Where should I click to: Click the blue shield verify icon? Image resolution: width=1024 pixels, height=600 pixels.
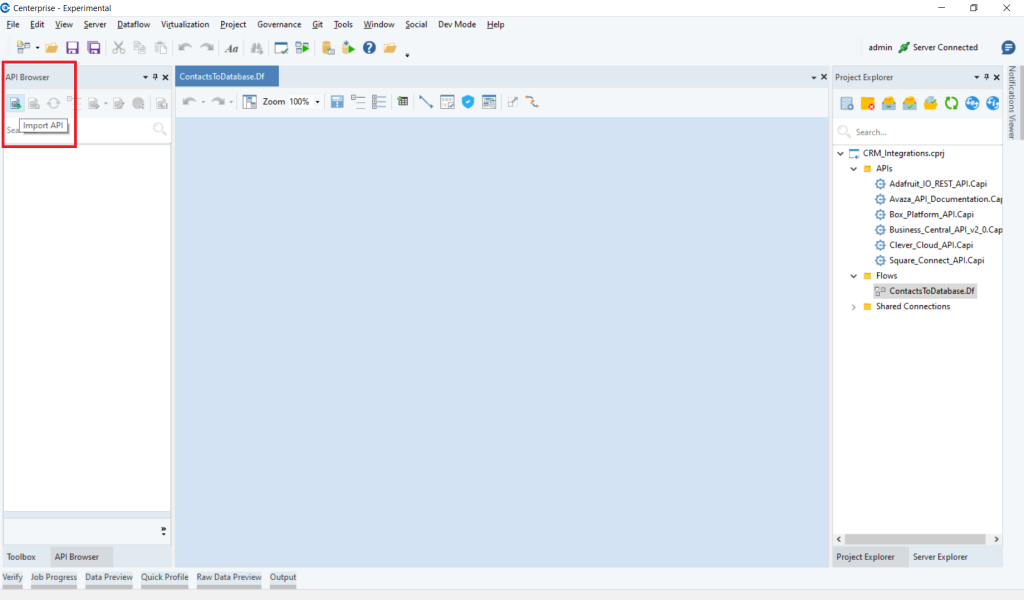tap(467, 101)
